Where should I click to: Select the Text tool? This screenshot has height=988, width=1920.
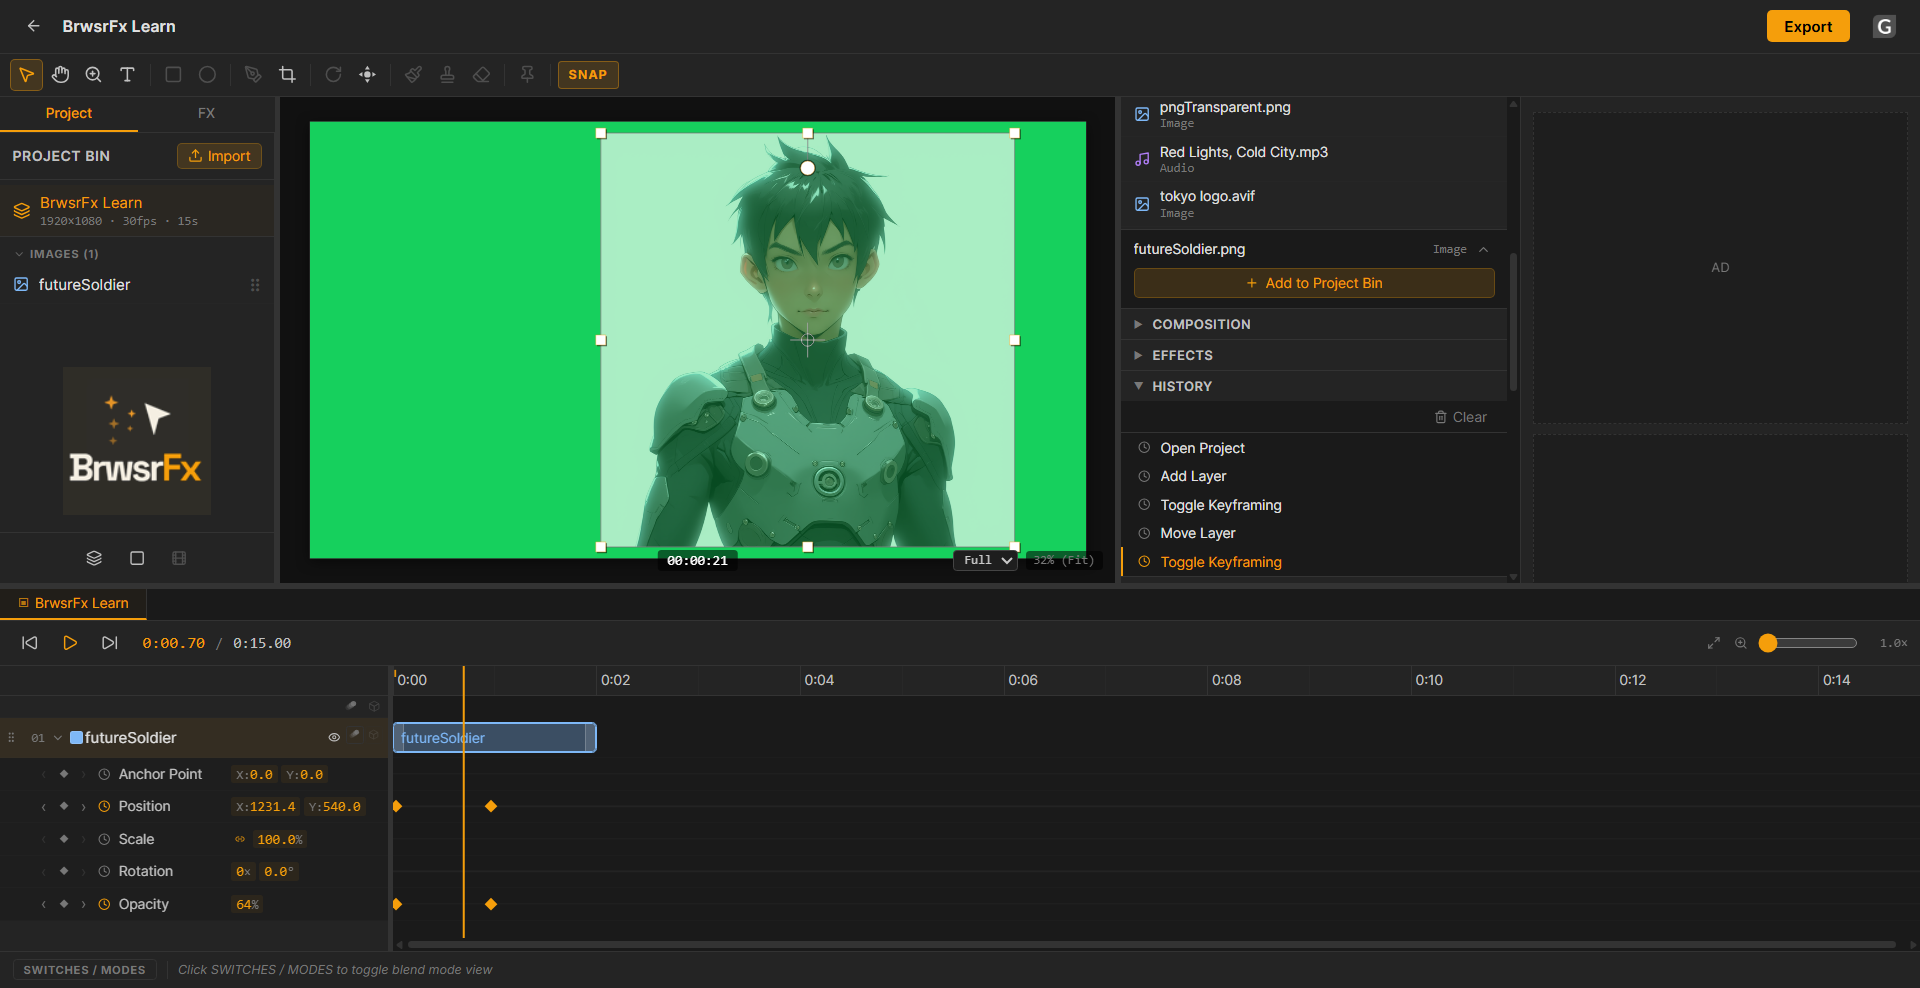point(127,75)
